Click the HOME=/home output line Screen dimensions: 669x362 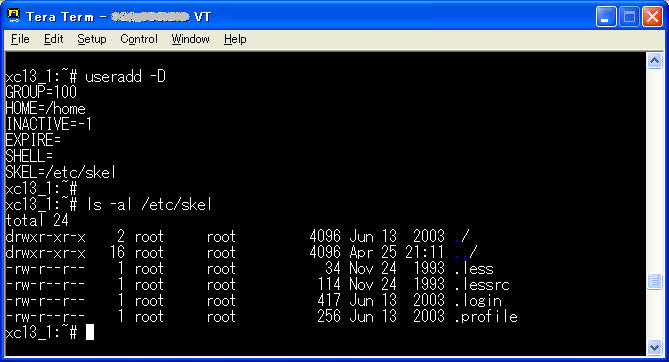click(45, 108)
